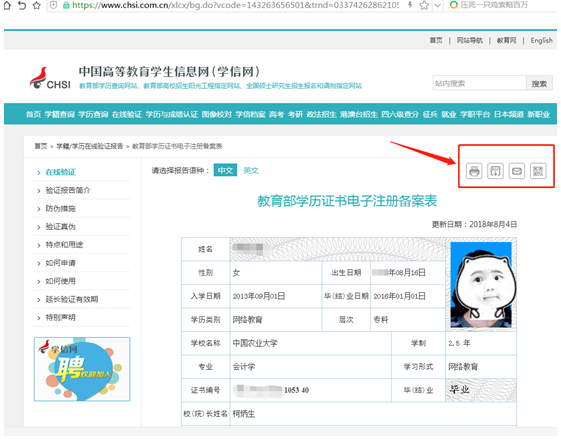The image size is (561, 439).
Task: Open 考研 in navigation bar
Action: pos(295,114)
